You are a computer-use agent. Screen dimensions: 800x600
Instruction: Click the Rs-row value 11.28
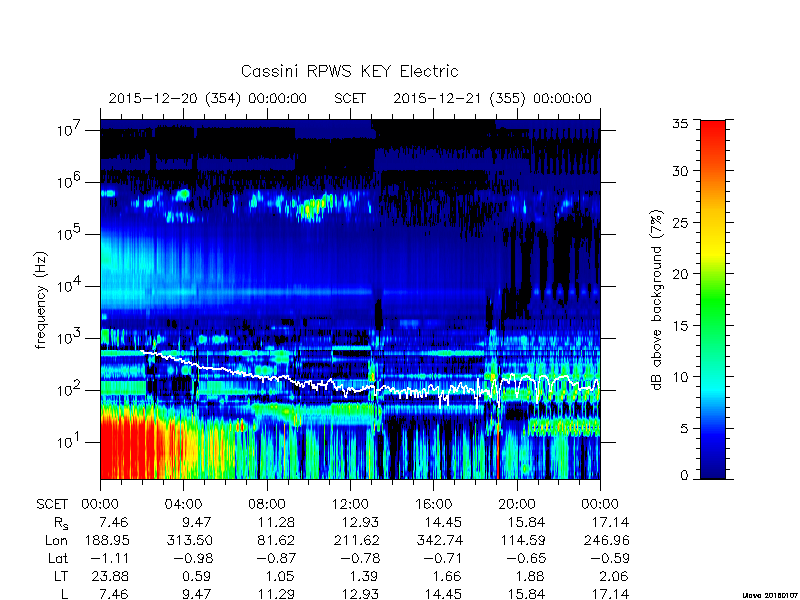coord(277,523)
